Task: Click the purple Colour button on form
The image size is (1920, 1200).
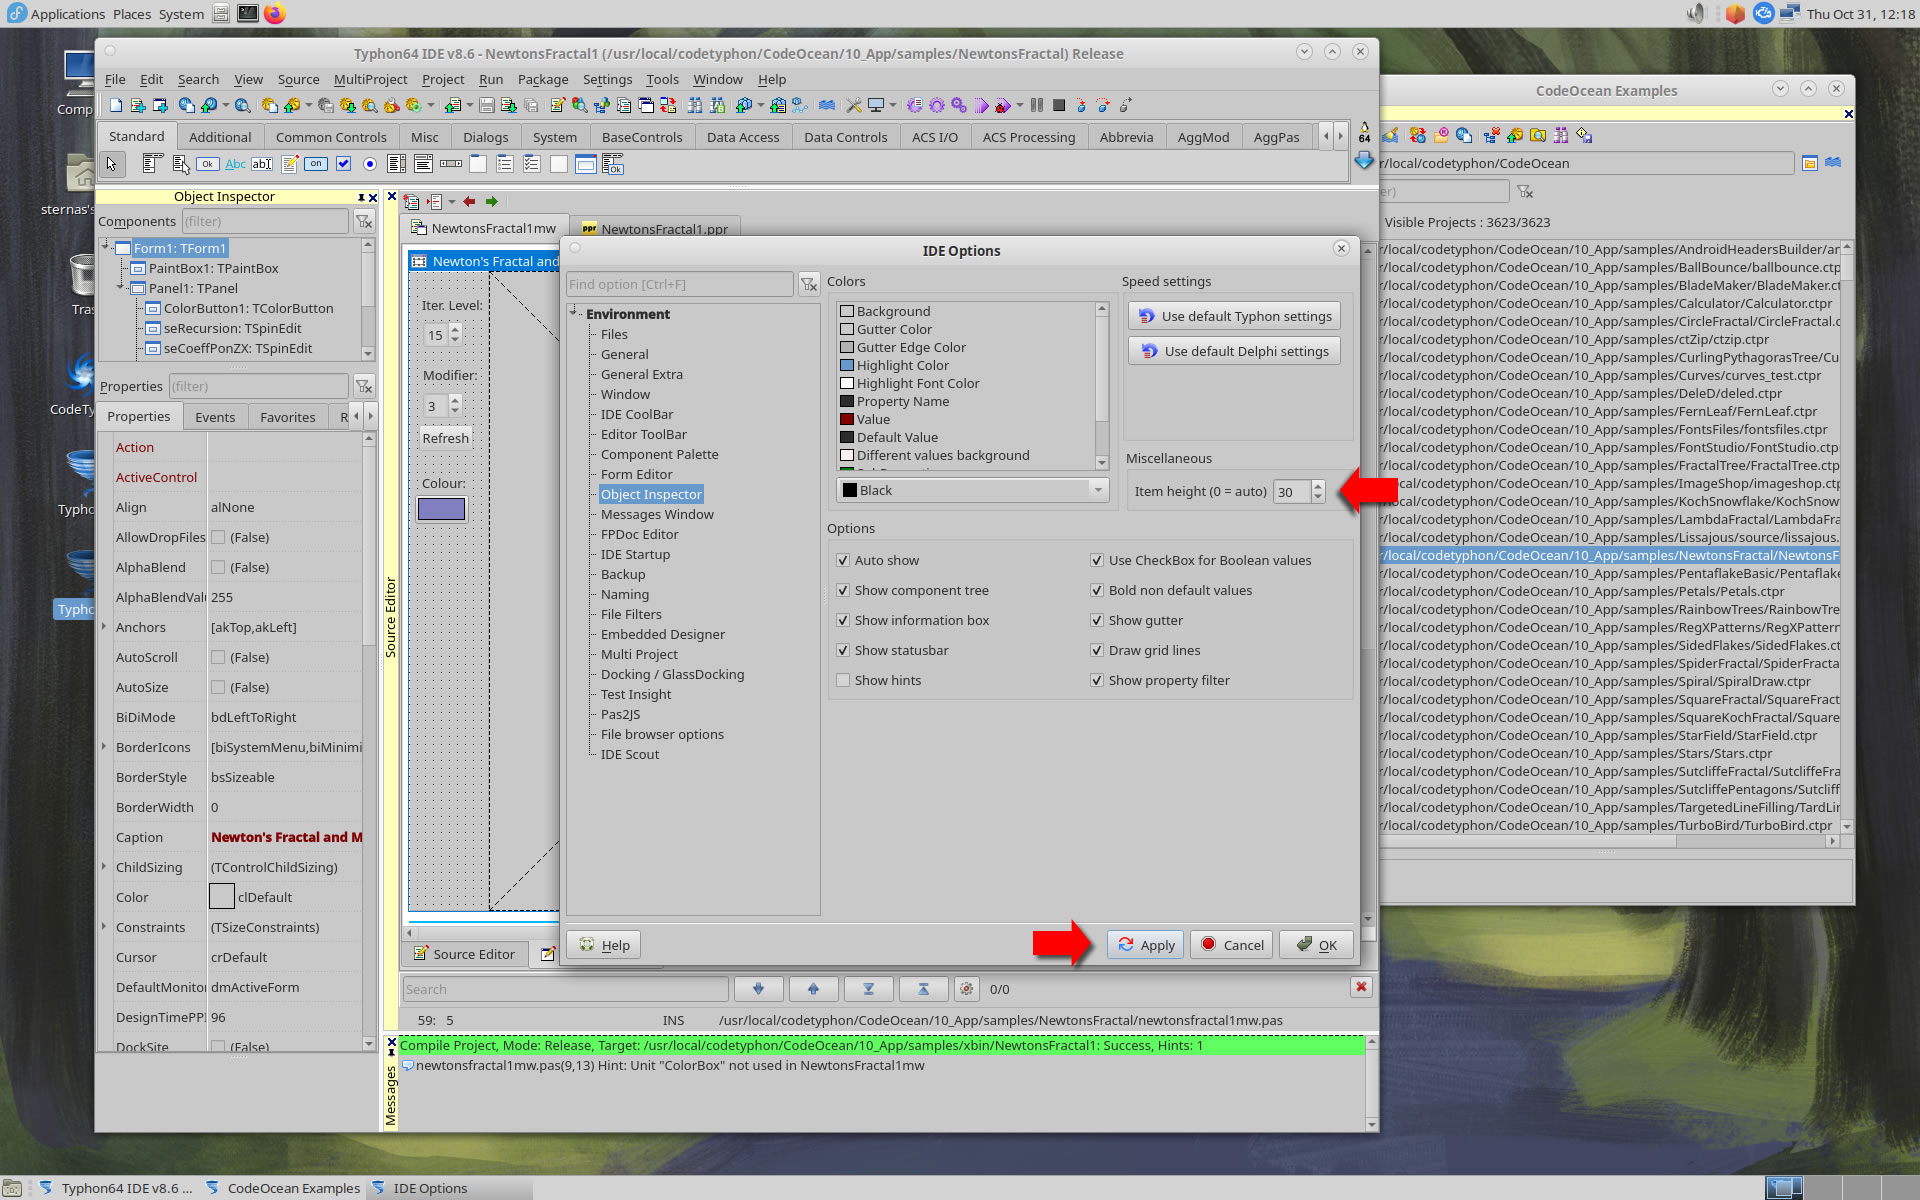Action: (x=441, y=509)
